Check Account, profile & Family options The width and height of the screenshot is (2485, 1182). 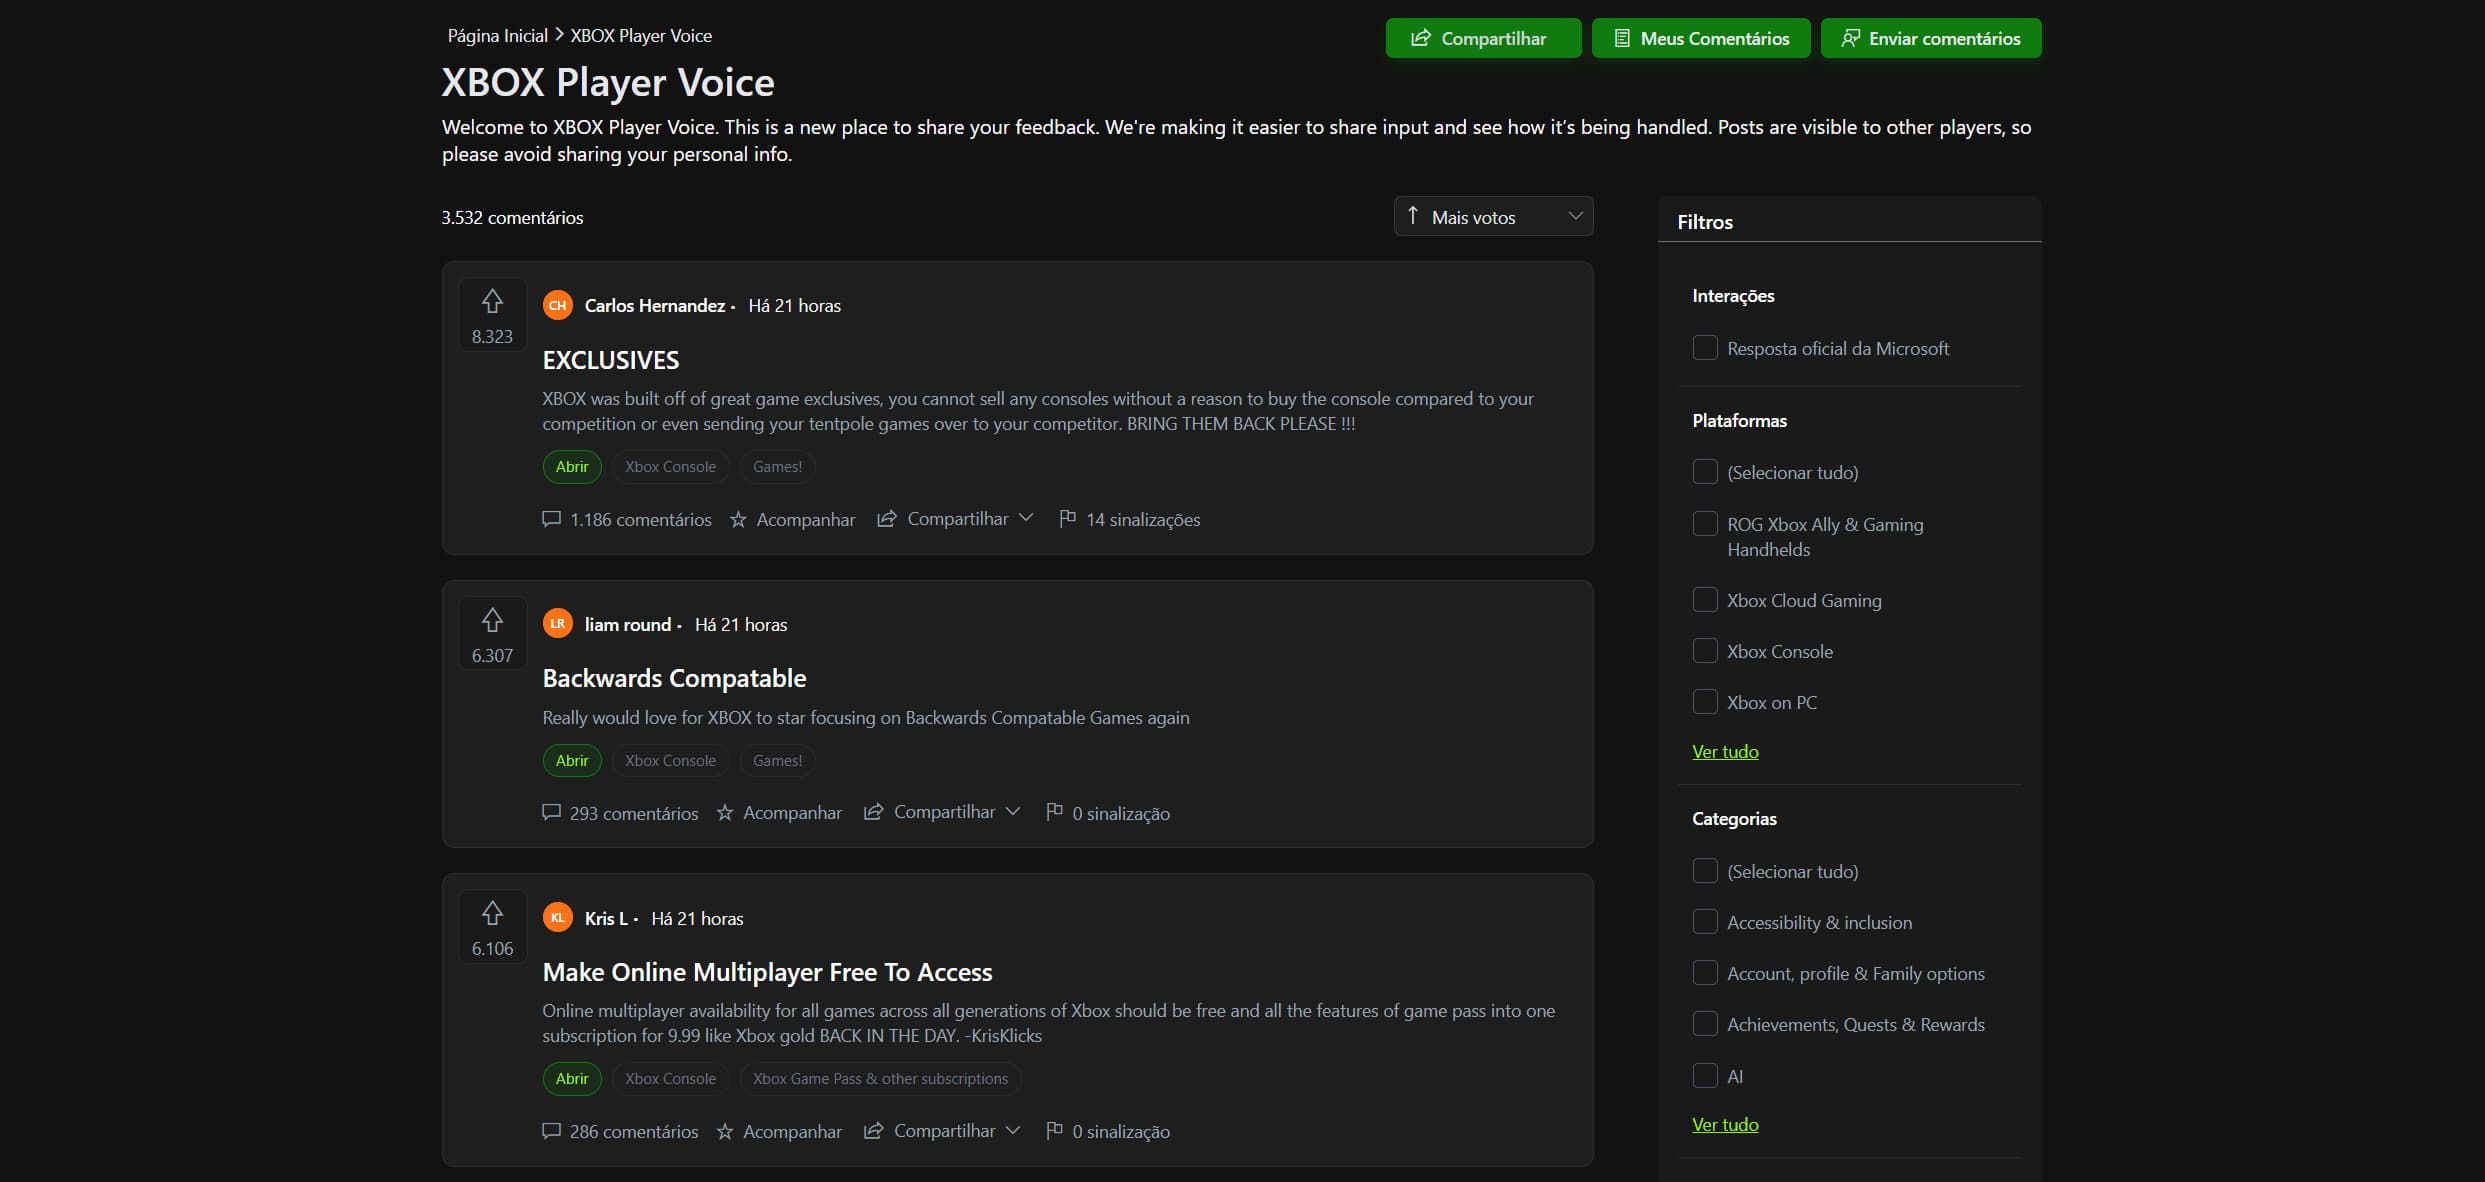pos(1705,972)
